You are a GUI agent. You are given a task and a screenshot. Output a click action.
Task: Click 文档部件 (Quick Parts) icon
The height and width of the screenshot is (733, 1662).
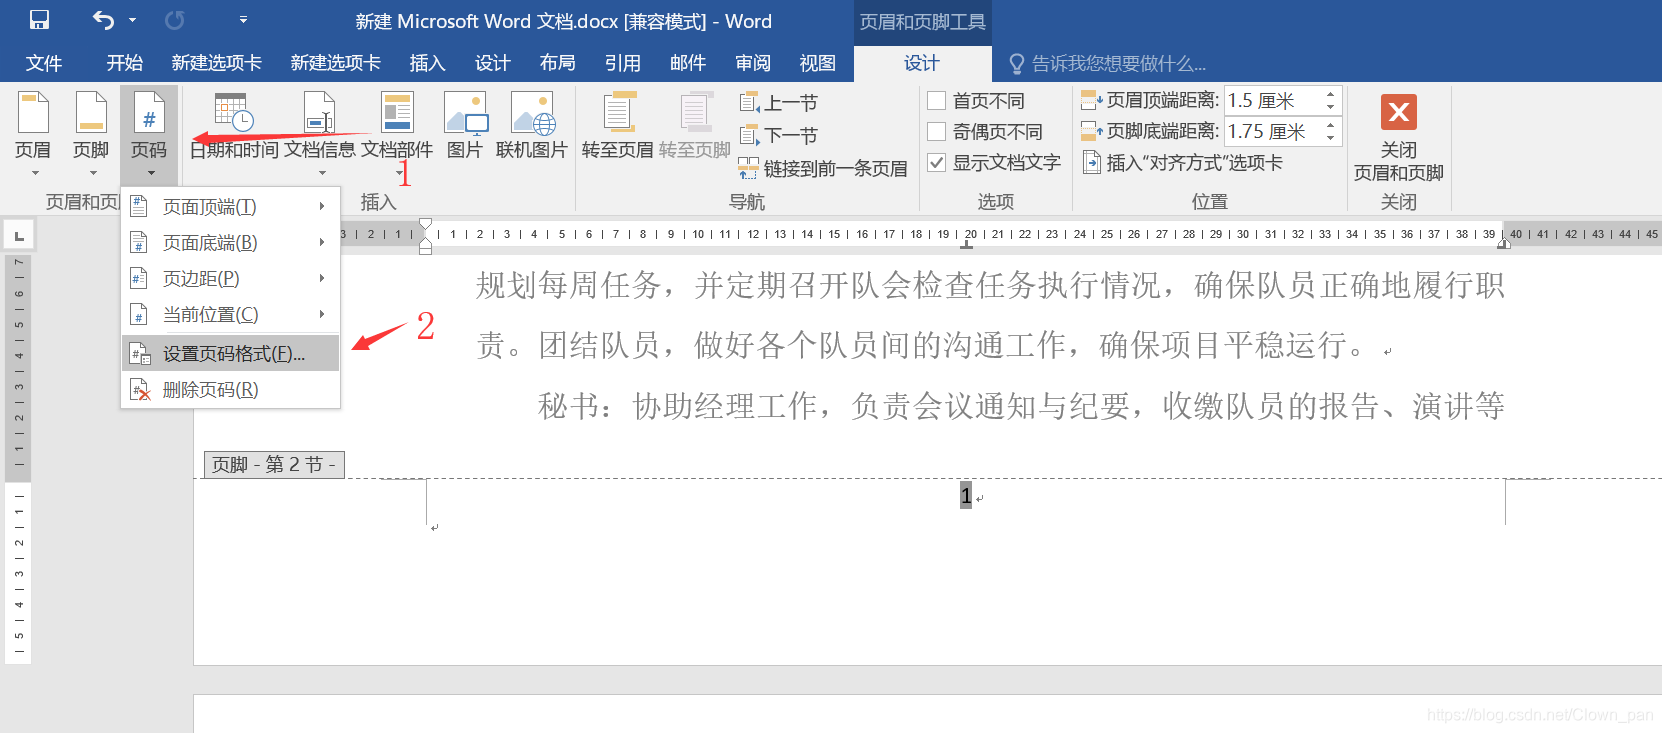coord(397,112)
